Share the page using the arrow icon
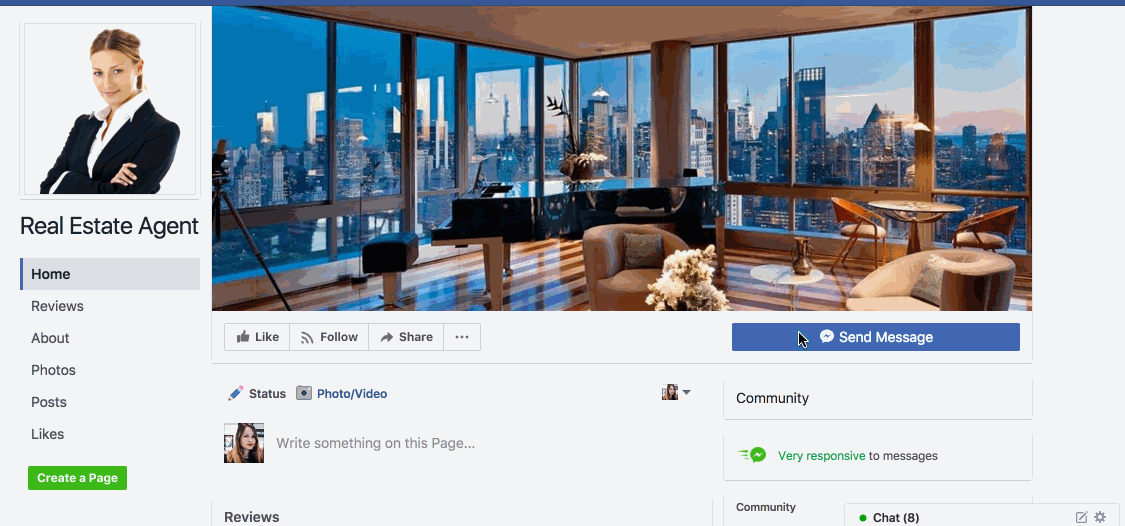The width and height of the screenshot is (1125, 526). (x=387, y=337)
